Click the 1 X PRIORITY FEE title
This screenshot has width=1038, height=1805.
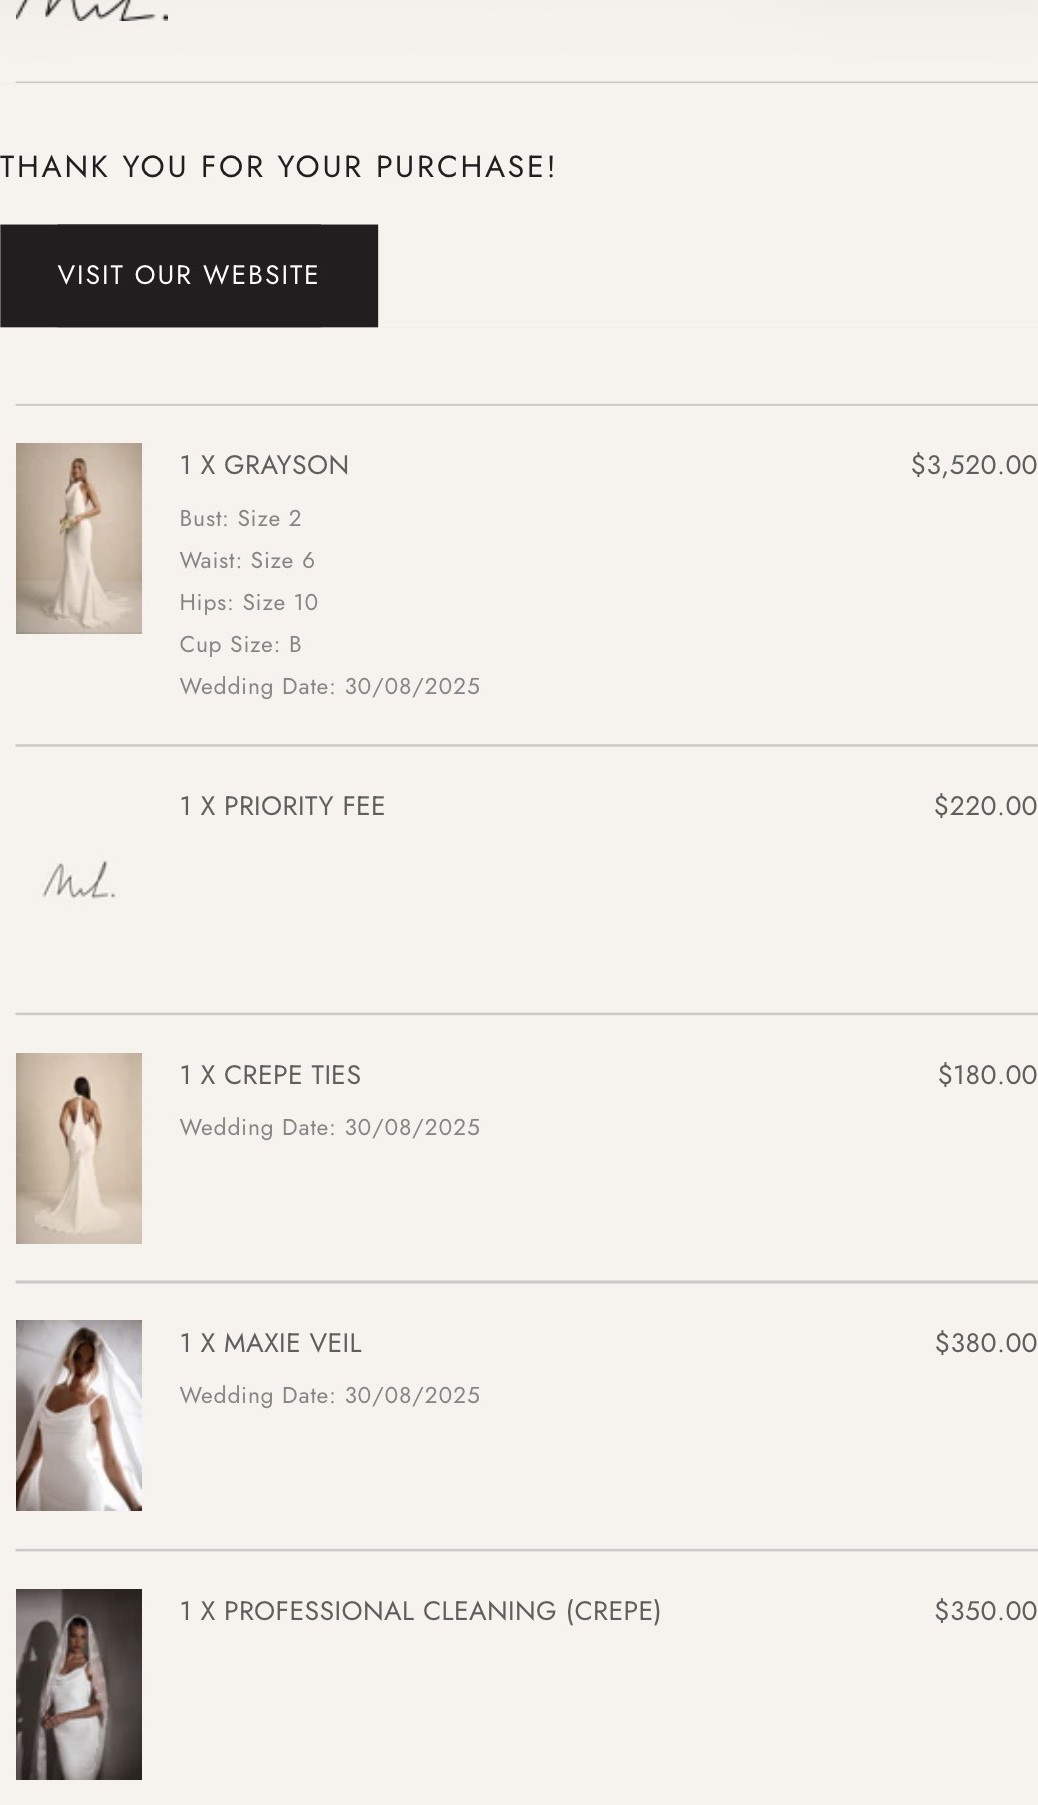tap(282, 806)
